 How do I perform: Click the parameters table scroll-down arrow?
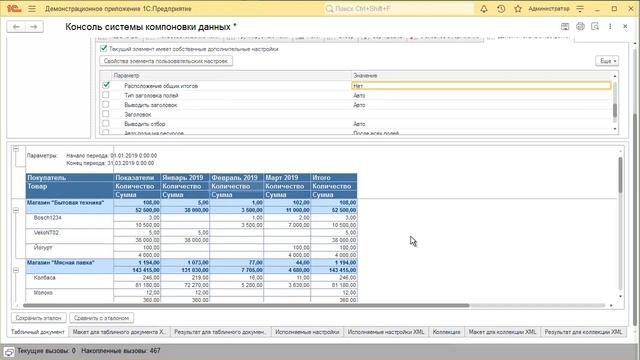615,129
